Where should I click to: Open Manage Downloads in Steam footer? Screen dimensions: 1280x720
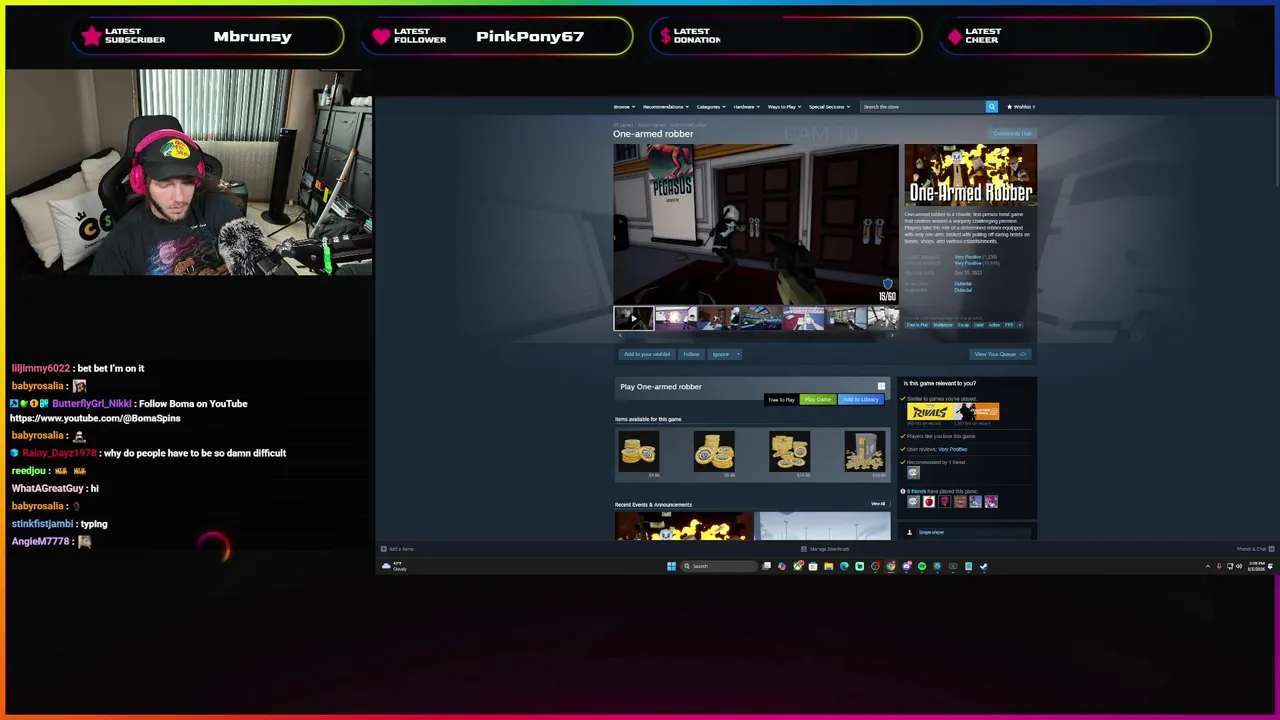pos(826,549)
